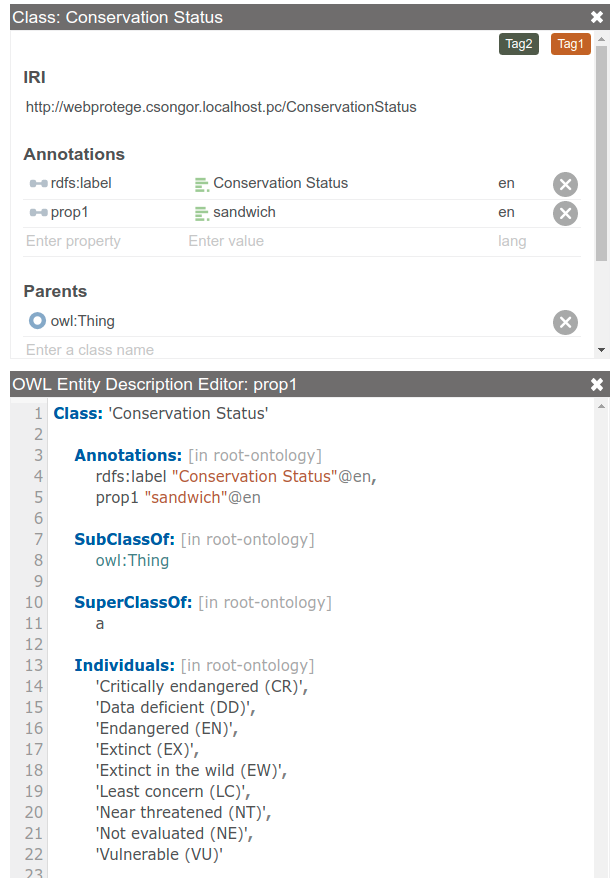This screenshot has height=878, width=616.
Task: Click the literal value icon before Conservation Status
Action: coord(203,184)
